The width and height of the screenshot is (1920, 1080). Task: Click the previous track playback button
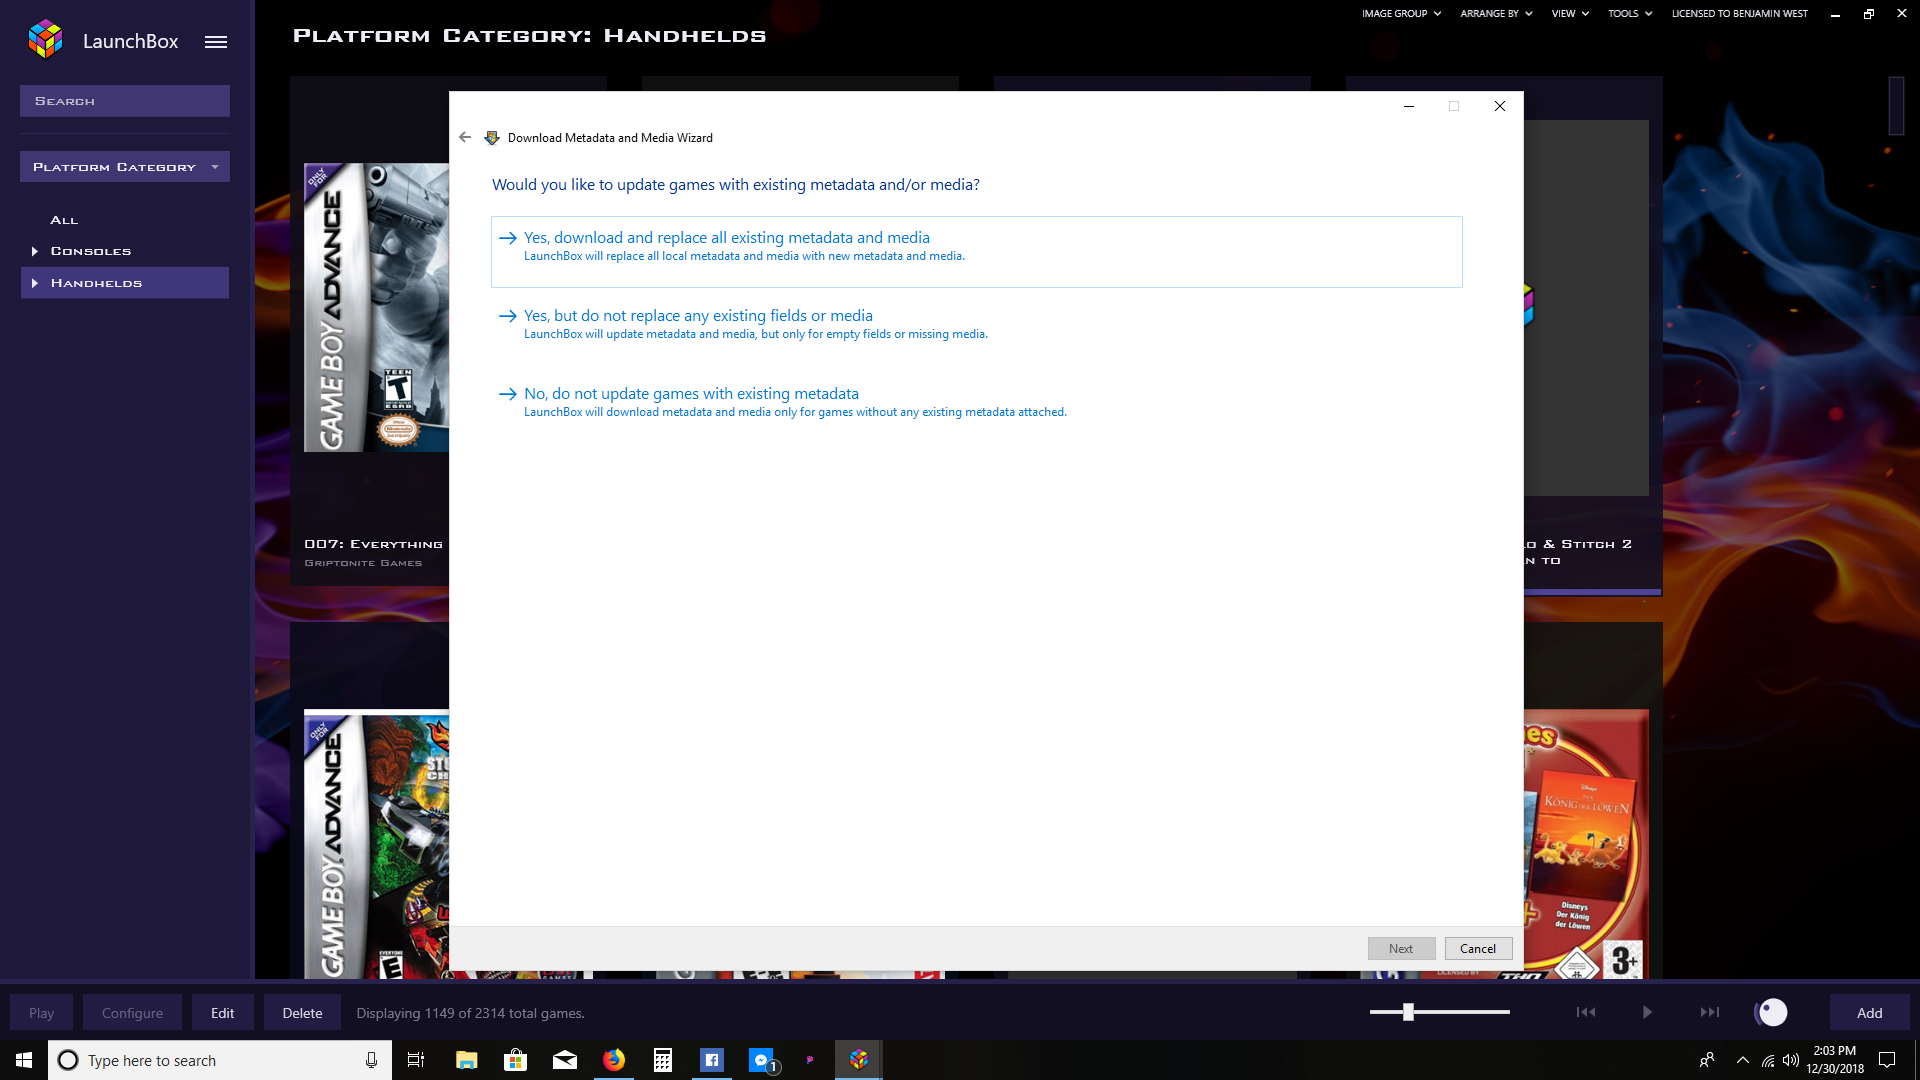click(x=1586, y=1012)
